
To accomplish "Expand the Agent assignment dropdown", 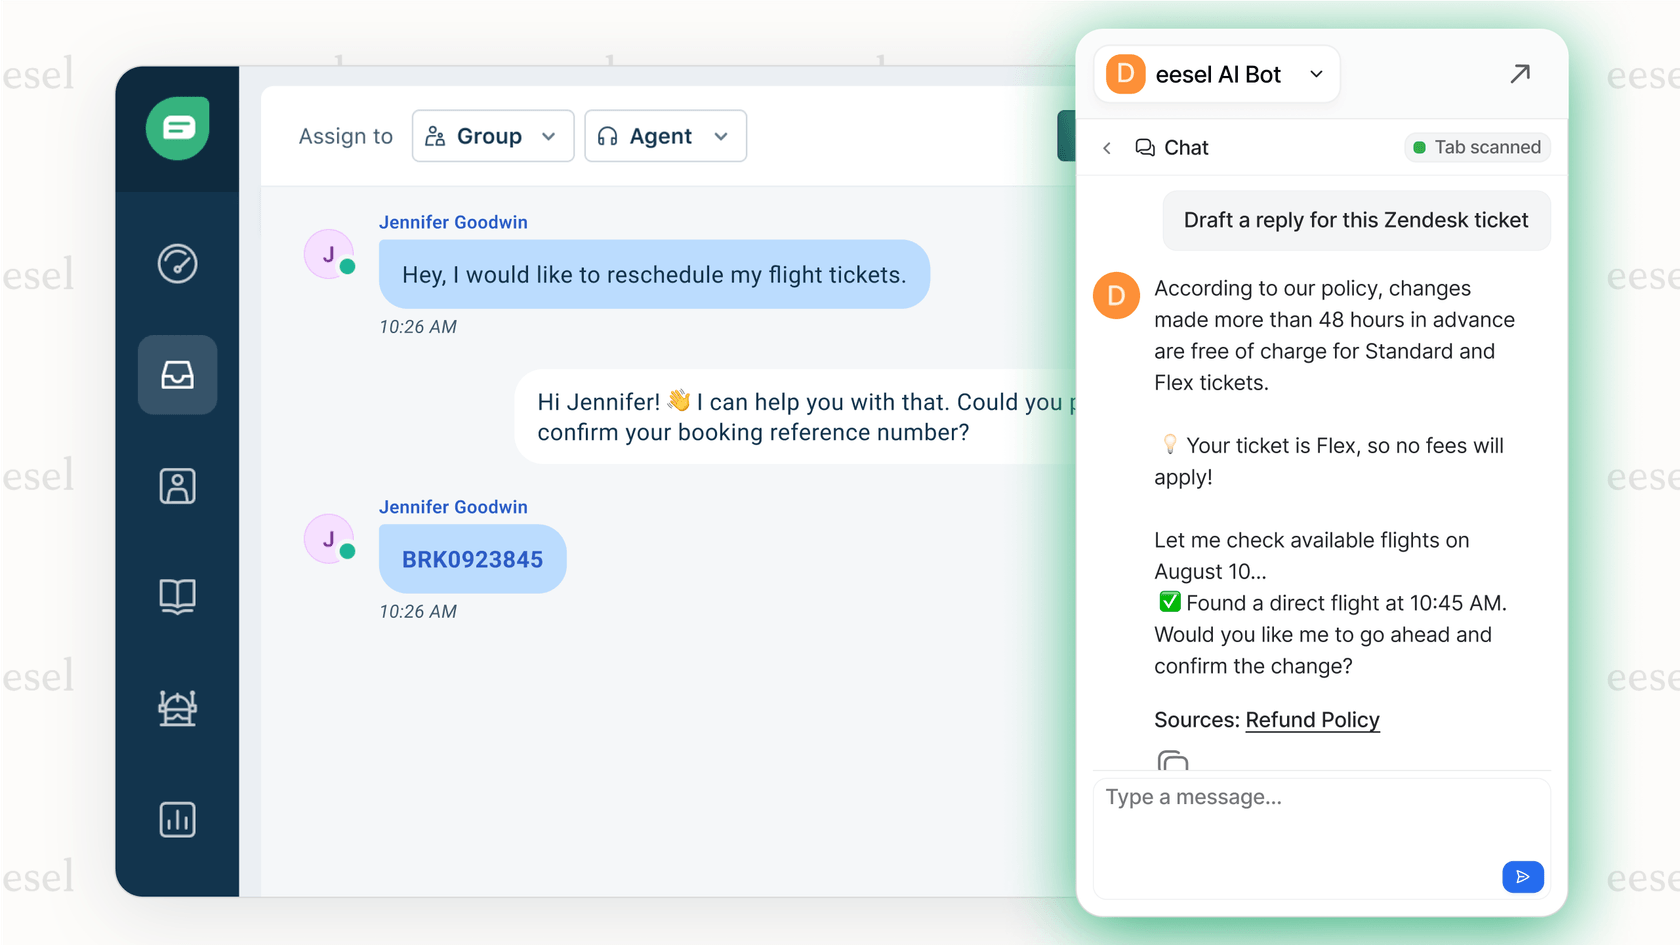I will click(665, 136).
